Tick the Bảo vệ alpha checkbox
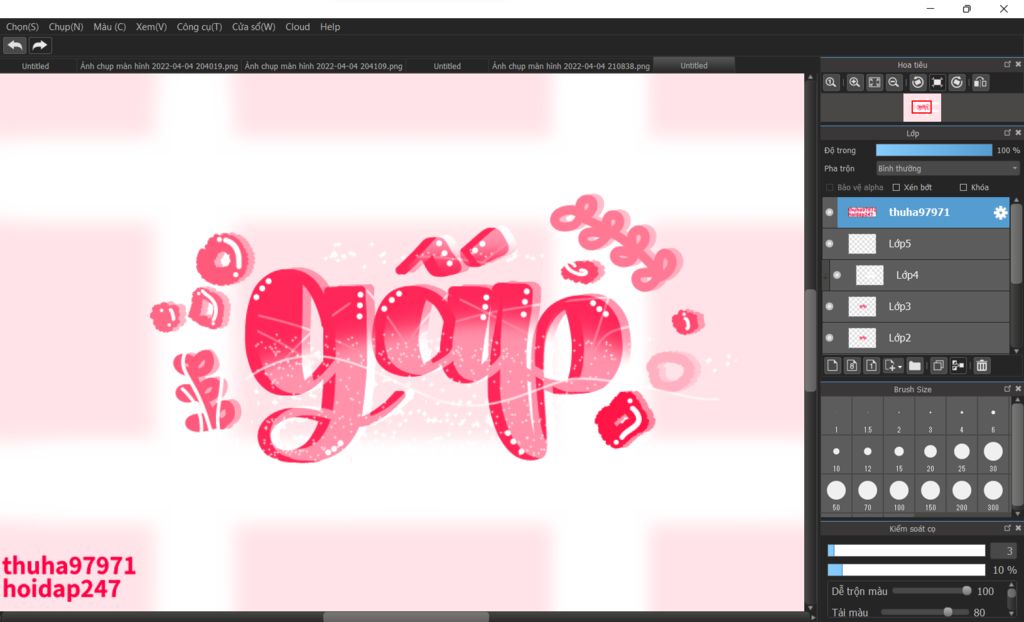The width and height of the screenshot is (1024, 622). coord(829,188)
